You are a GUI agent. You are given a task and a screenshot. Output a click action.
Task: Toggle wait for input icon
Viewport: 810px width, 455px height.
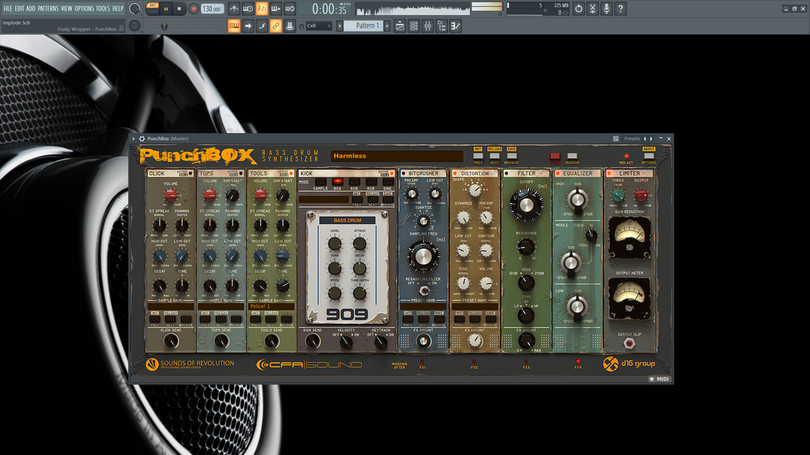tap(248, 9)
